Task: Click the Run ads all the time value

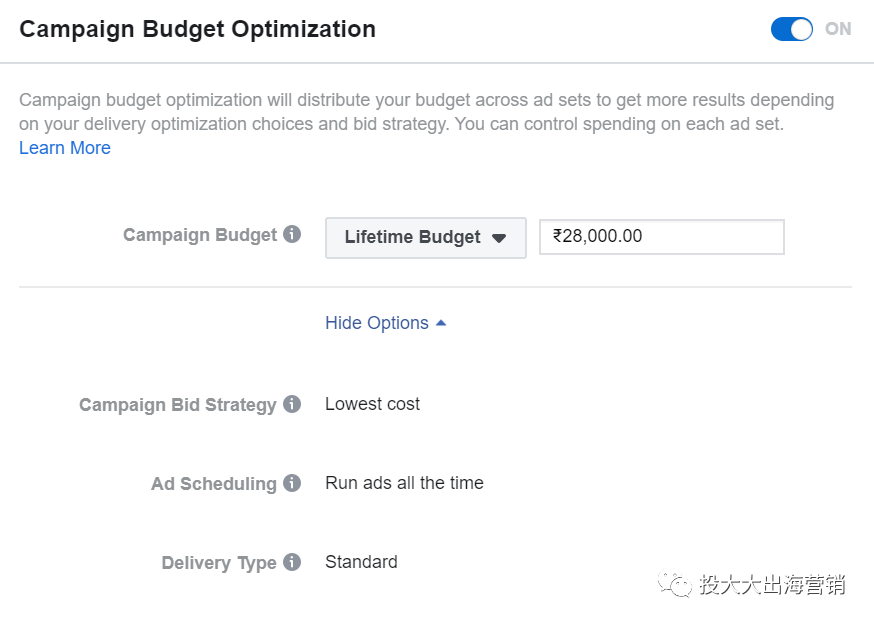Action: point(404,483)
